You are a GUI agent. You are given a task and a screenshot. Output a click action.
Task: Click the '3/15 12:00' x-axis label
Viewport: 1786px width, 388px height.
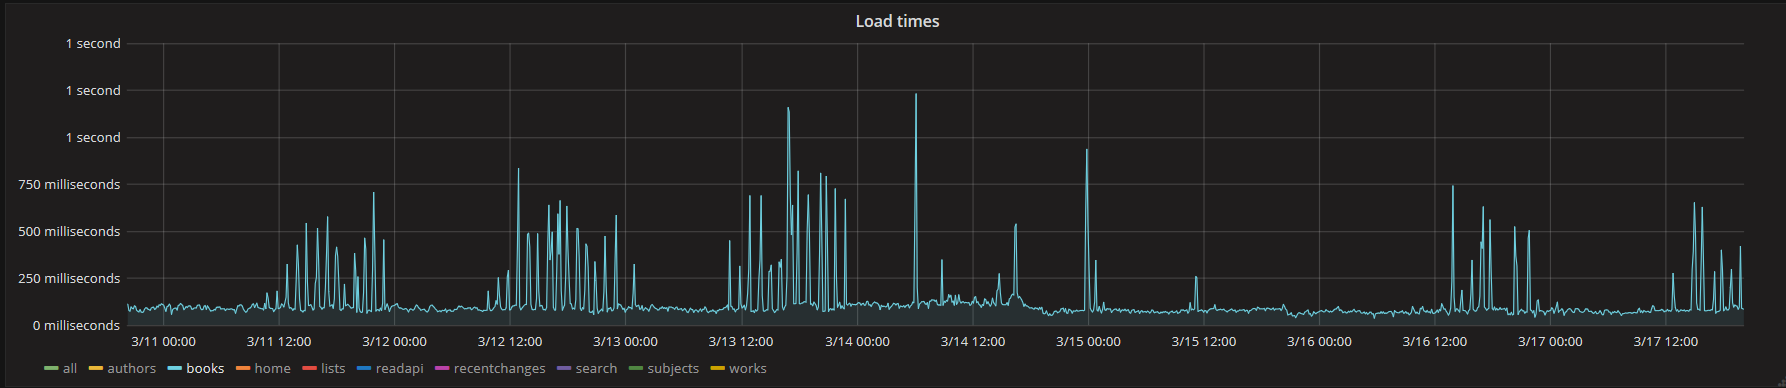[x=1204, y=342]
